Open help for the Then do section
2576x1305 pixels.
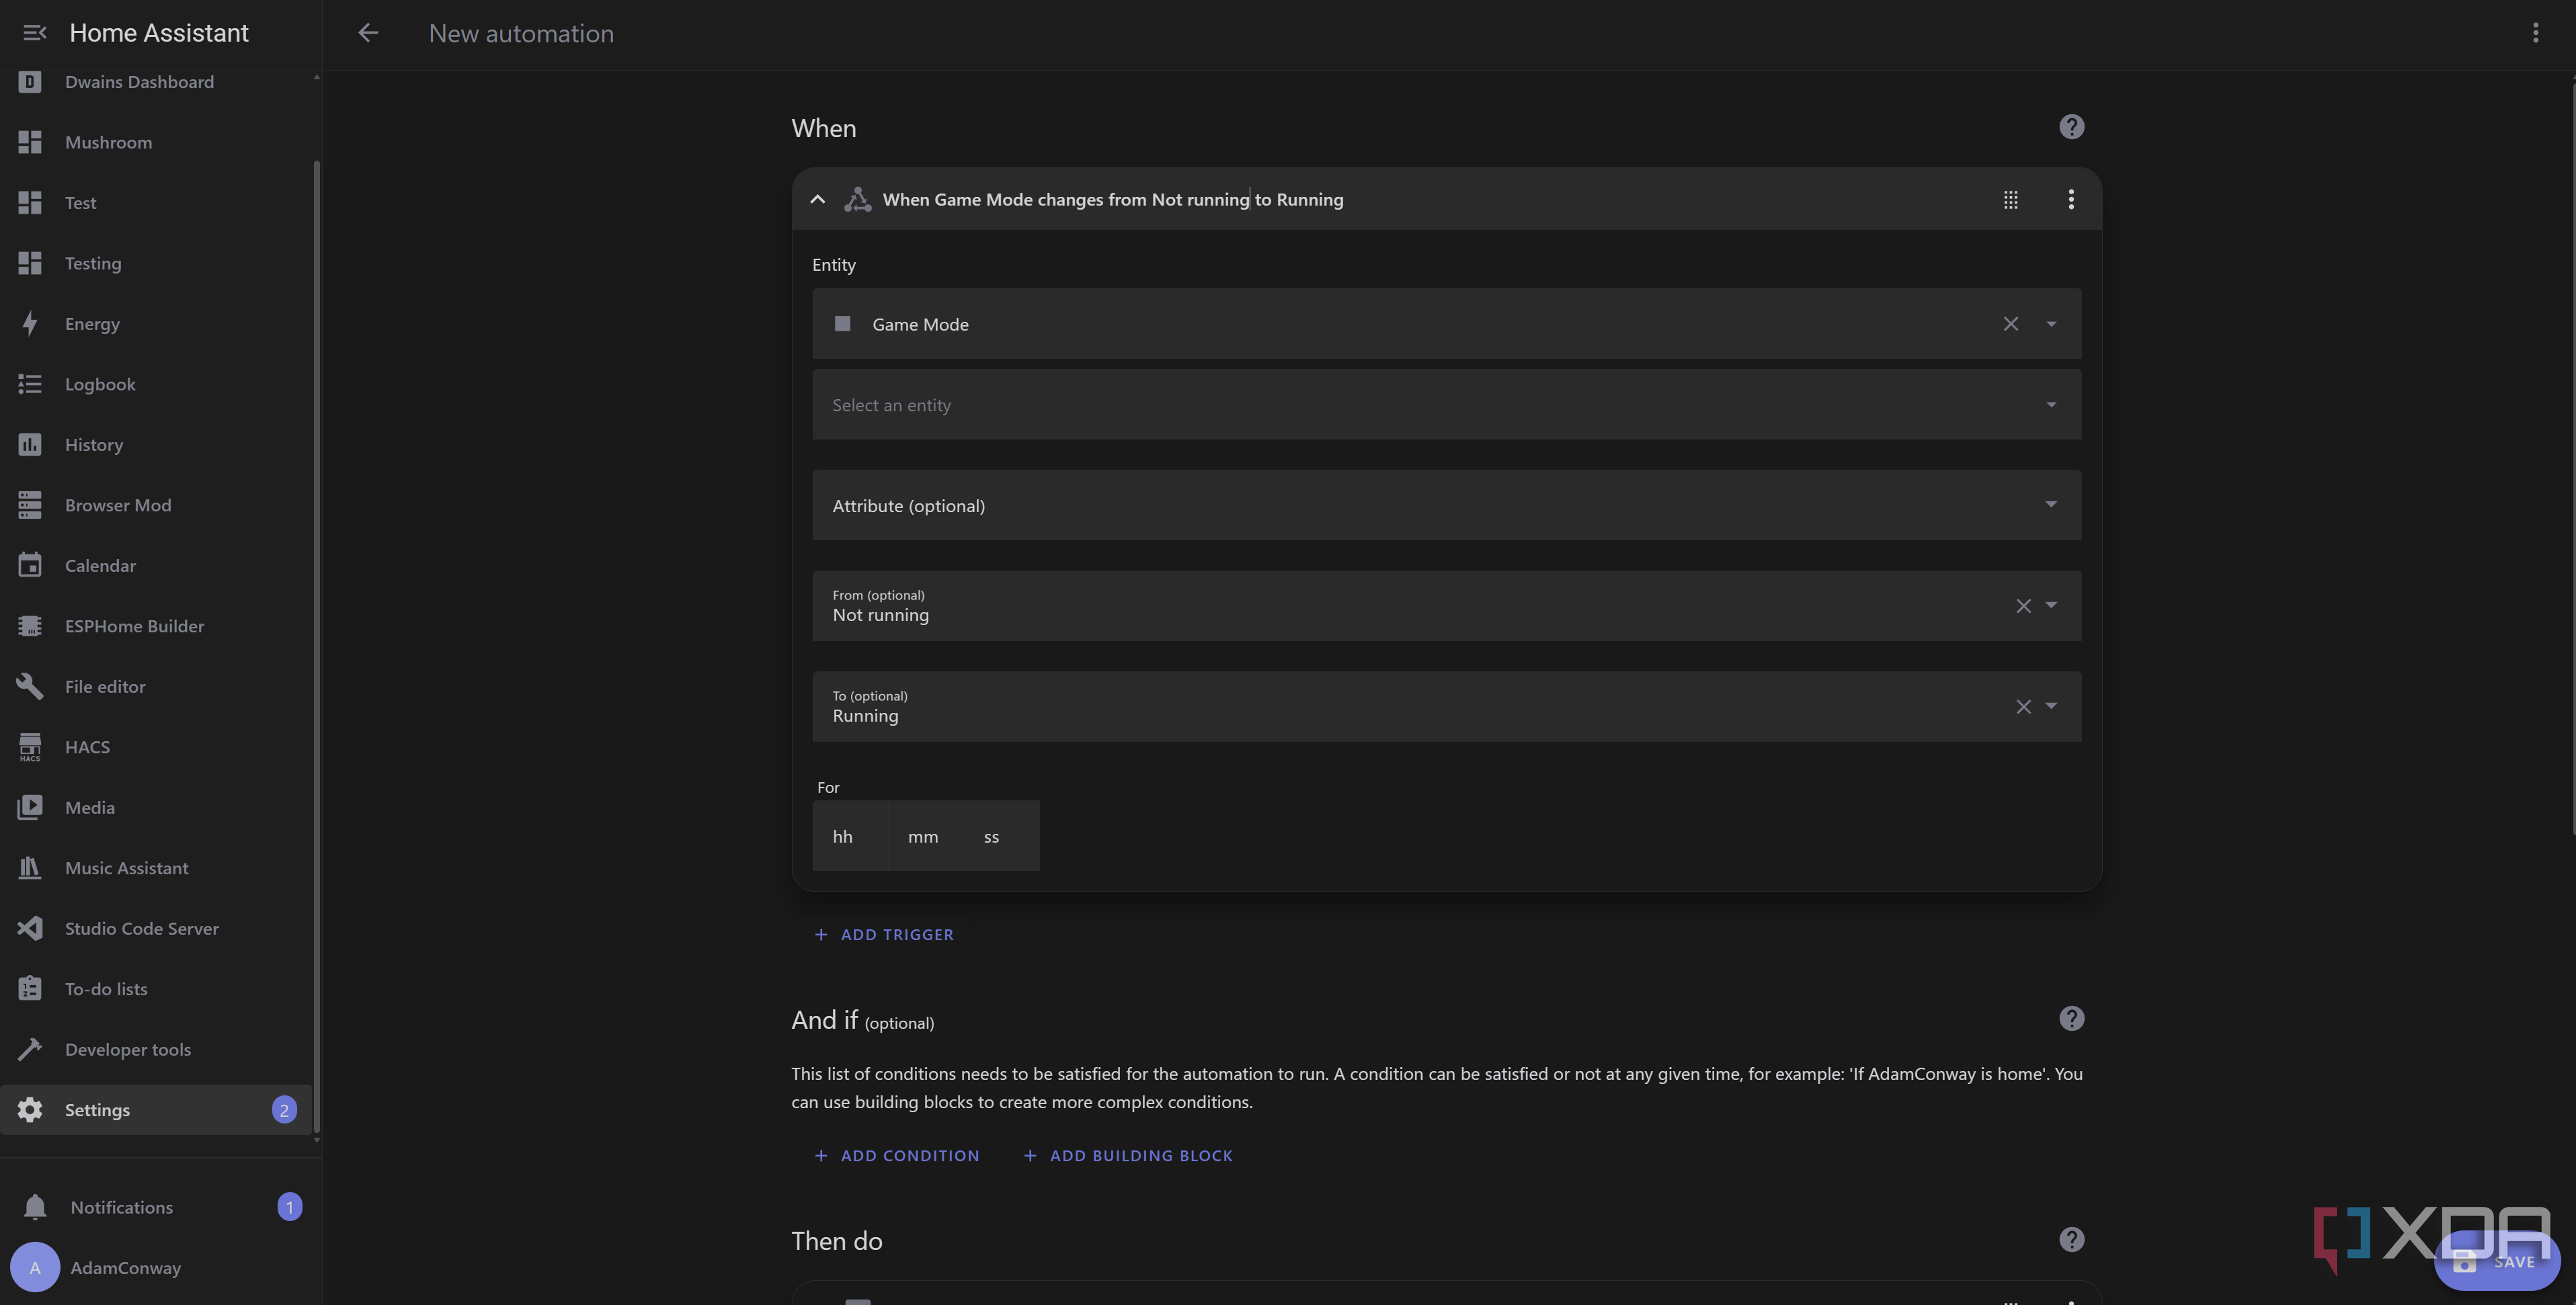[2071, 1240]
